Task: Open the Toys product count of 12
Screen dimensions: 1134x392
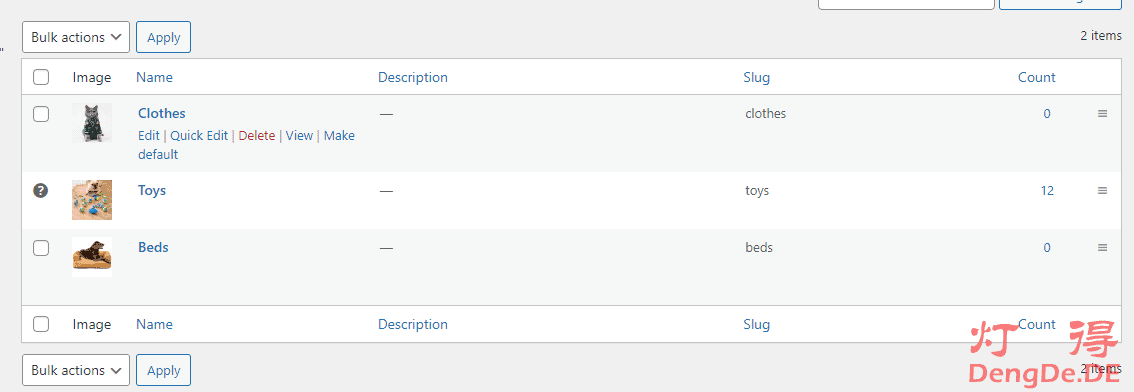Action: click(x=1047, y=191)
